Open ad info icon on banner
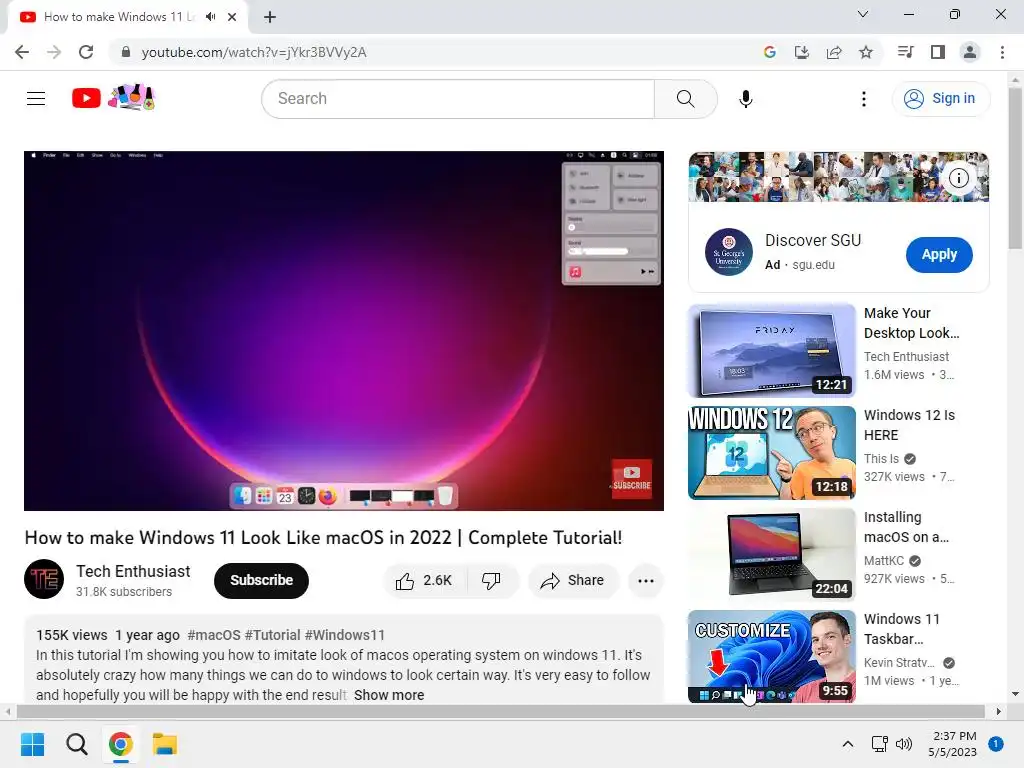 tap(959, 178)
